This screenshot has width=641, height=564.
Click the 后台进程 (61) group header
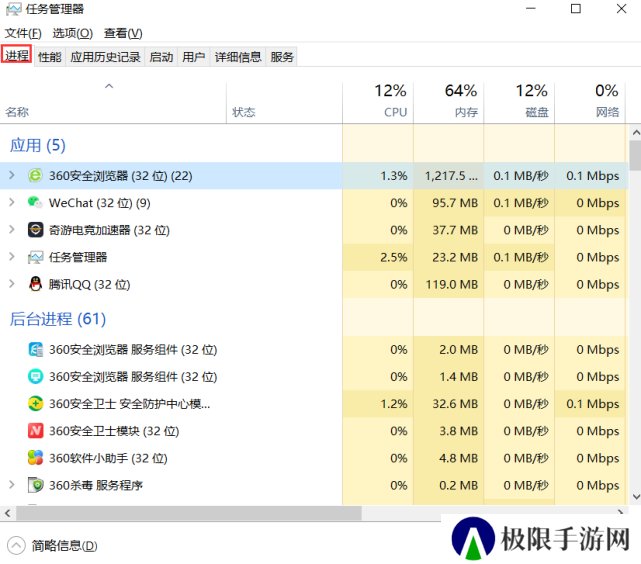coord(58,319)
